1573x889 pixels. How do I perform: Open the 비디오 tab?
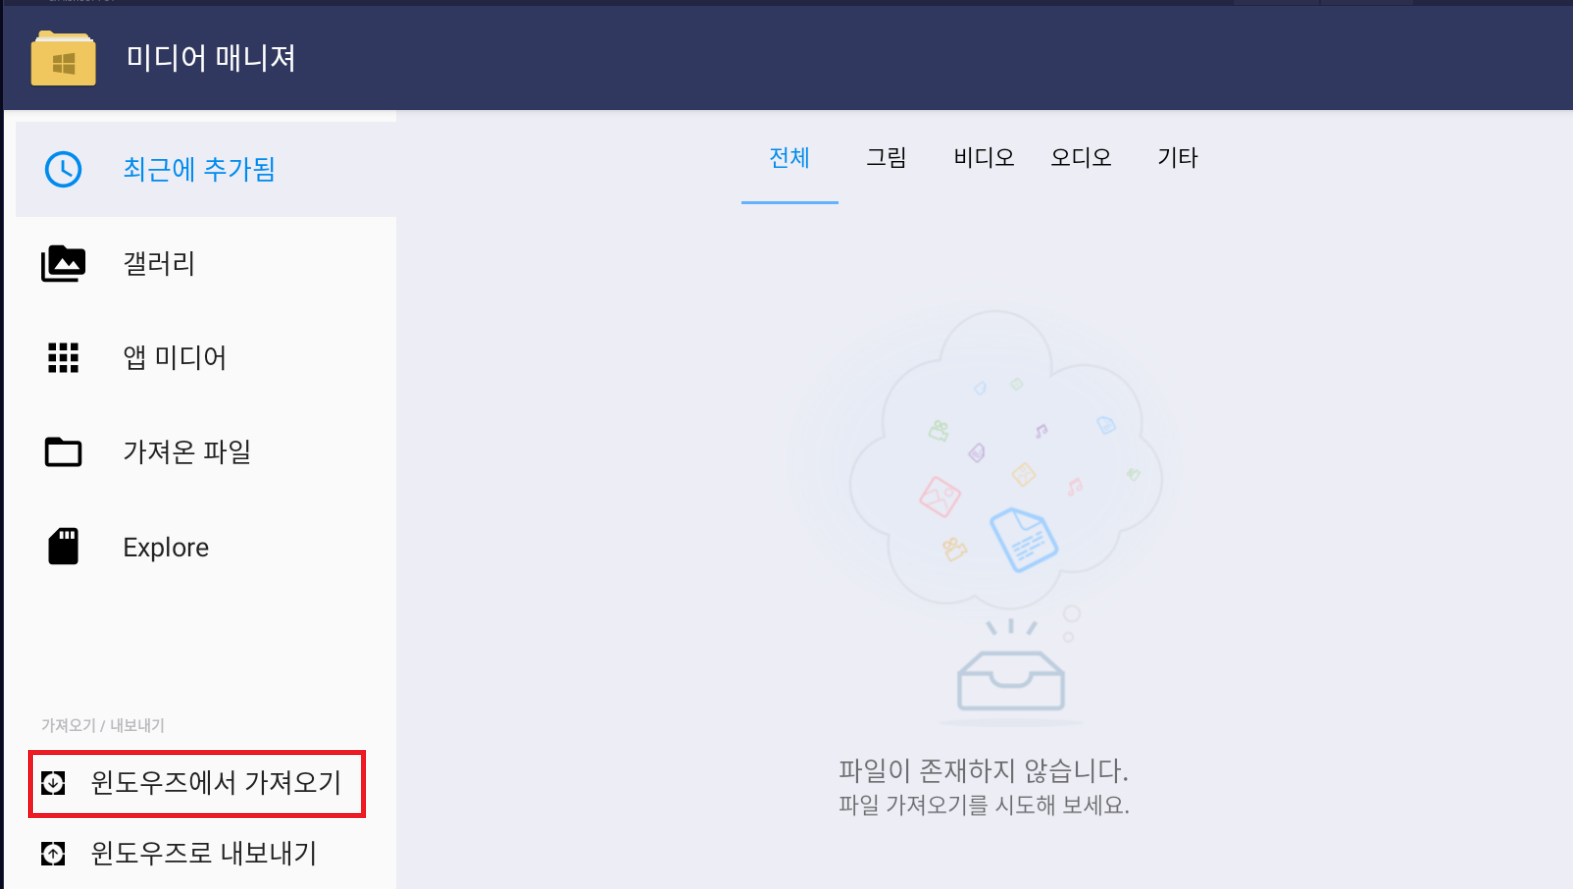click(984, 158)
